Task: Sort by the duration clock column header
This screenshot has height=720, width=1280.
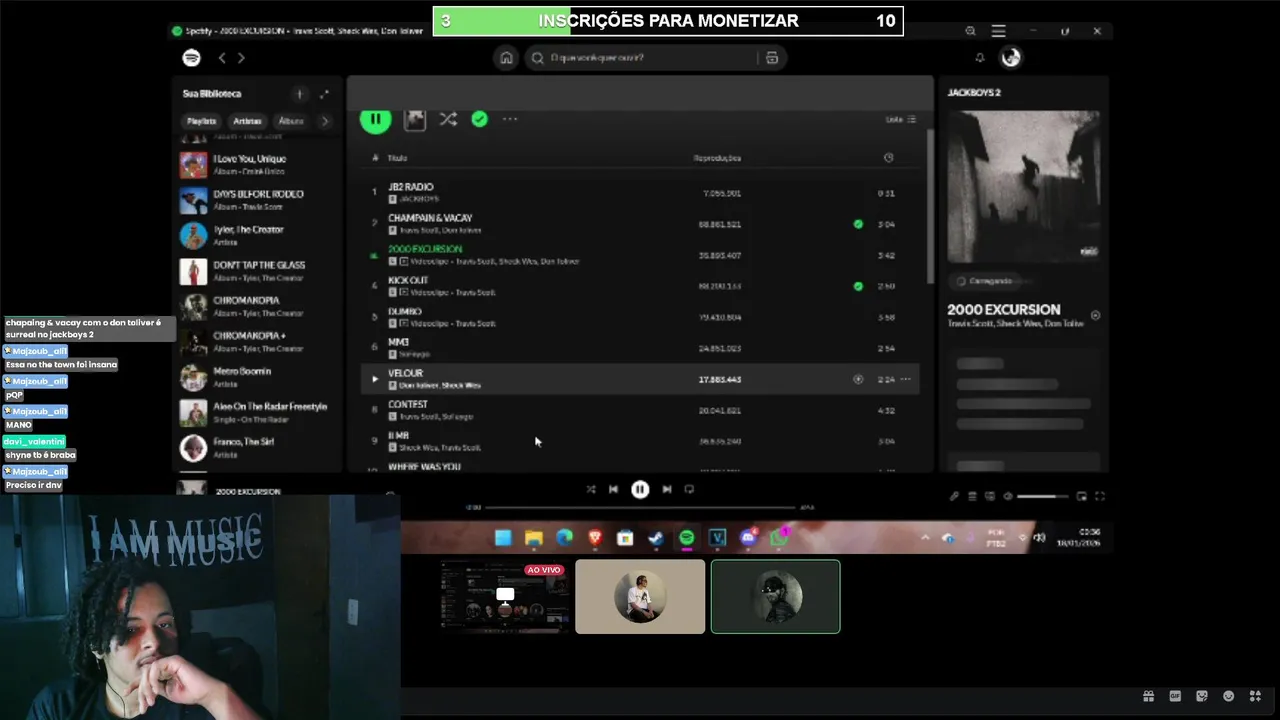Action: tap(888, 158)
